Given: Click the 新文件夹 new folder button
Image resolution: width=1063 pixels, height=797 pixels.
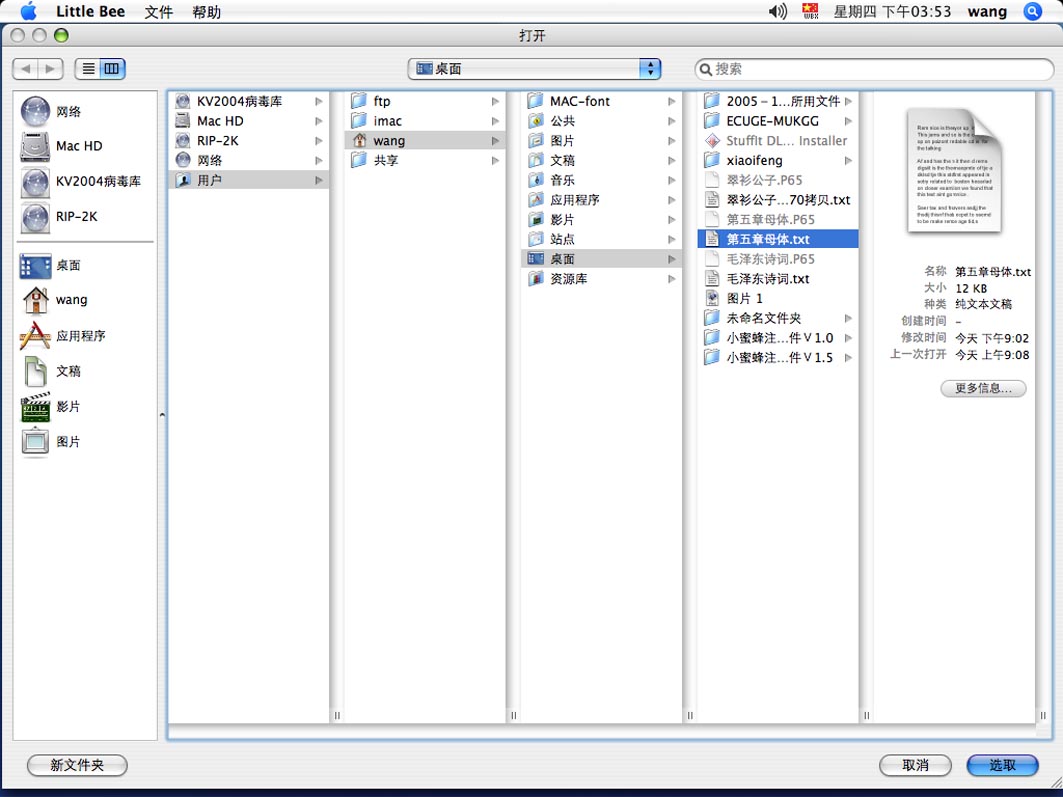Looking at the screenshot, I should (x=77, y=765).
